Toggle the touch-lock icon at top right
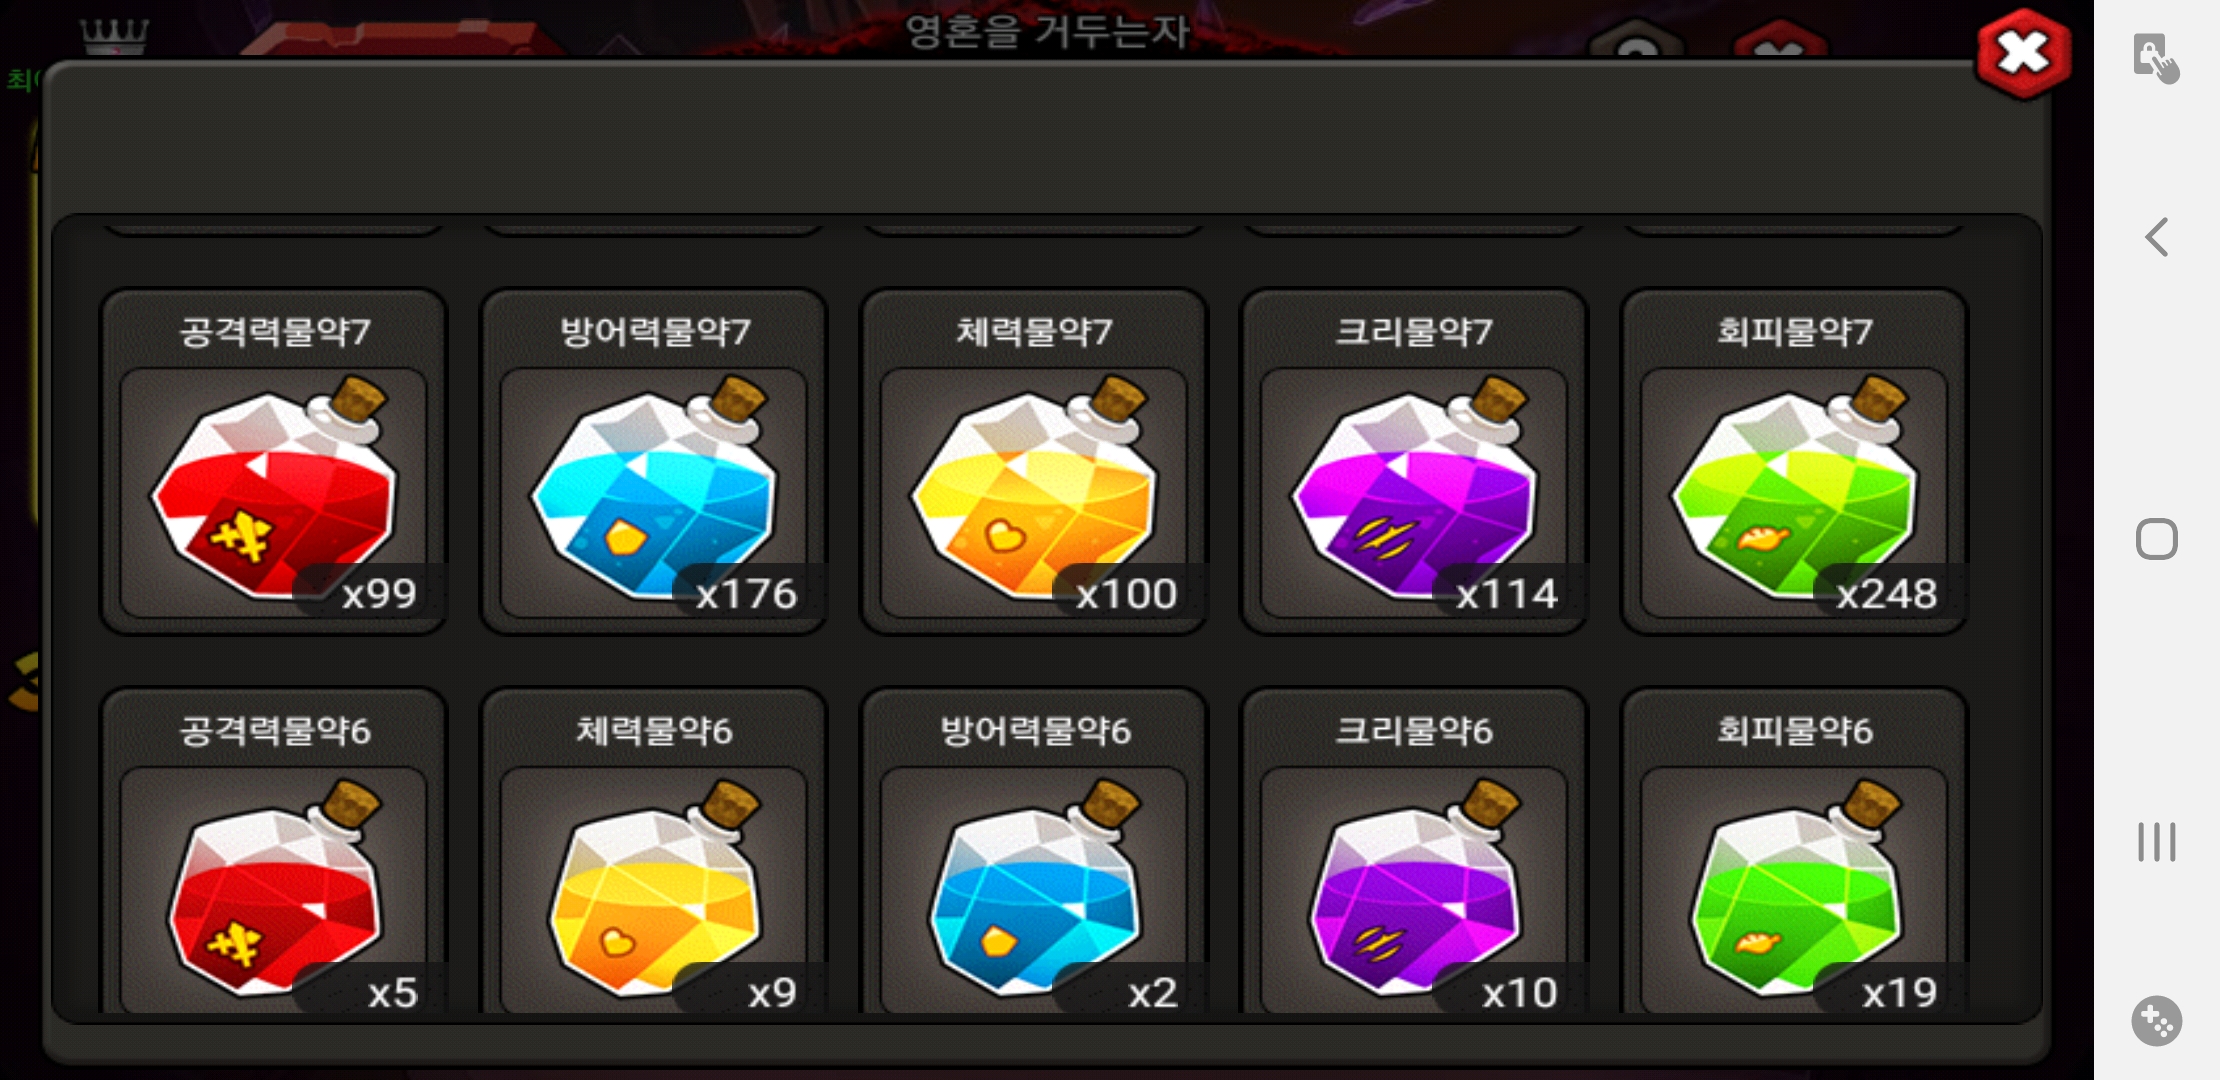This screenshot has height=1080, width=2220. tap(2155, 58)
